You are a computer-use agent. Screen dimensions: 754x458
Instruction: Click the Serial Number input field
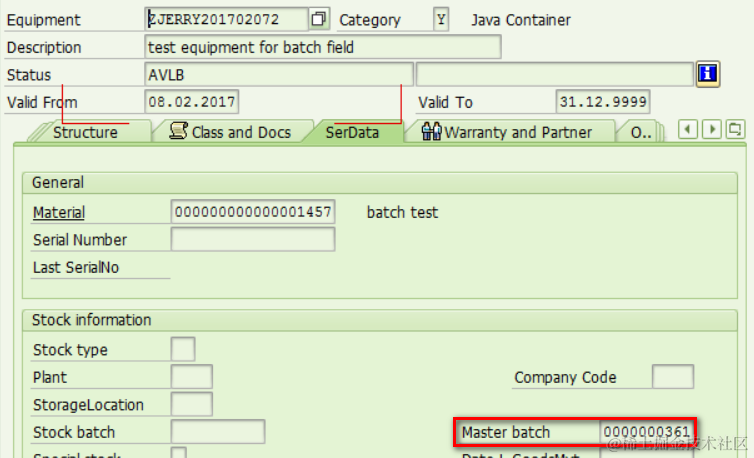253,239
